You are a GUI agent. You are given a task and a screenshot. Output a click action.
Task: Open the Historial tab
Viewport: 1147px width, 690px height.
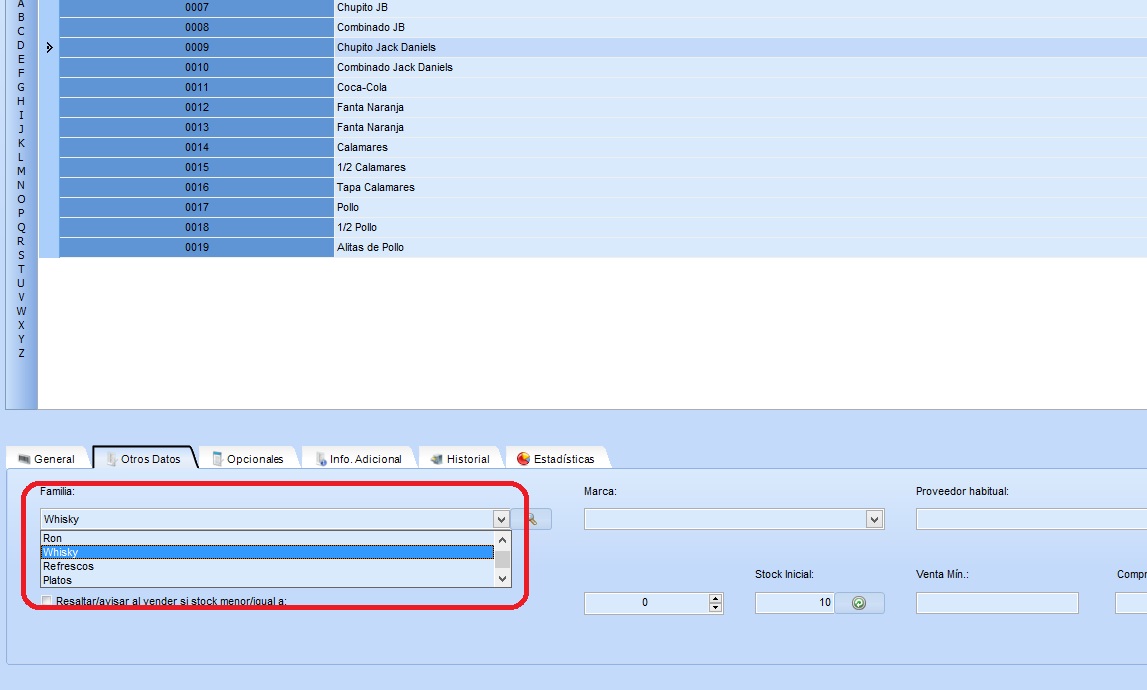pos(460,459)
